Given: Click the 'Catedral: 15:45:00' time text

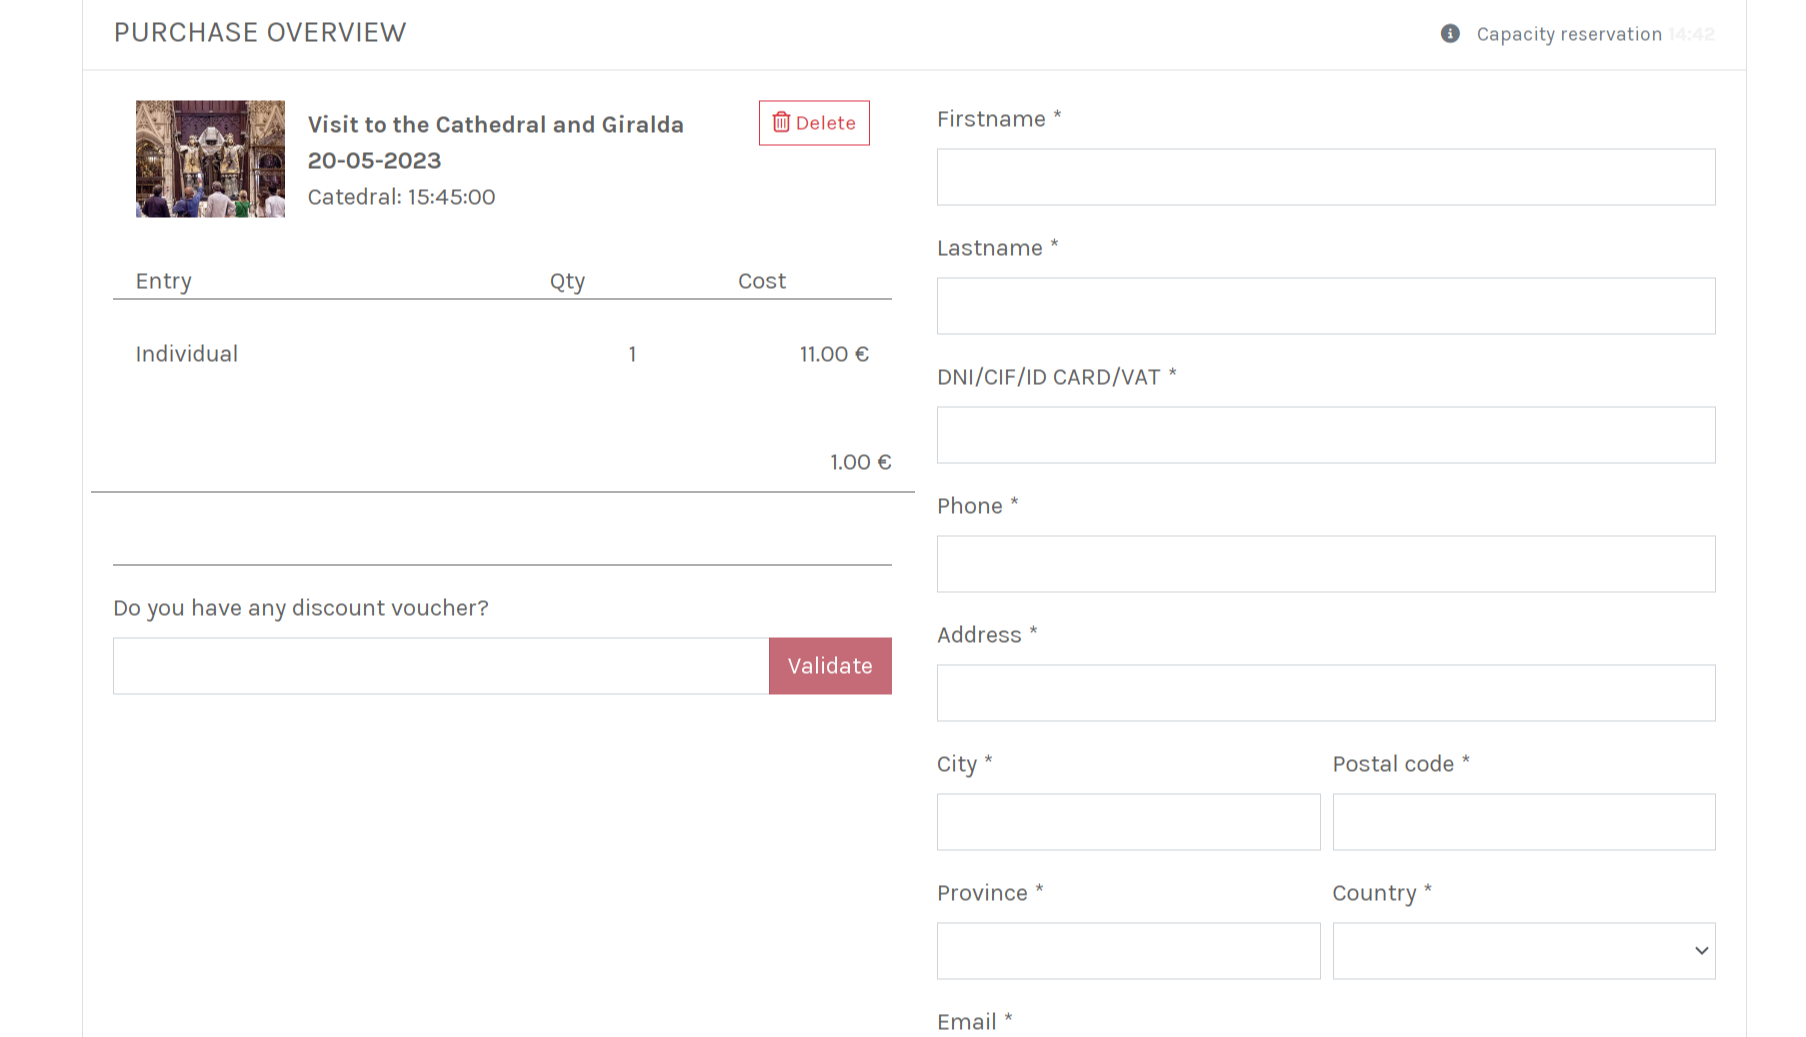Looking at the screenshot, I should coord(402,197).
